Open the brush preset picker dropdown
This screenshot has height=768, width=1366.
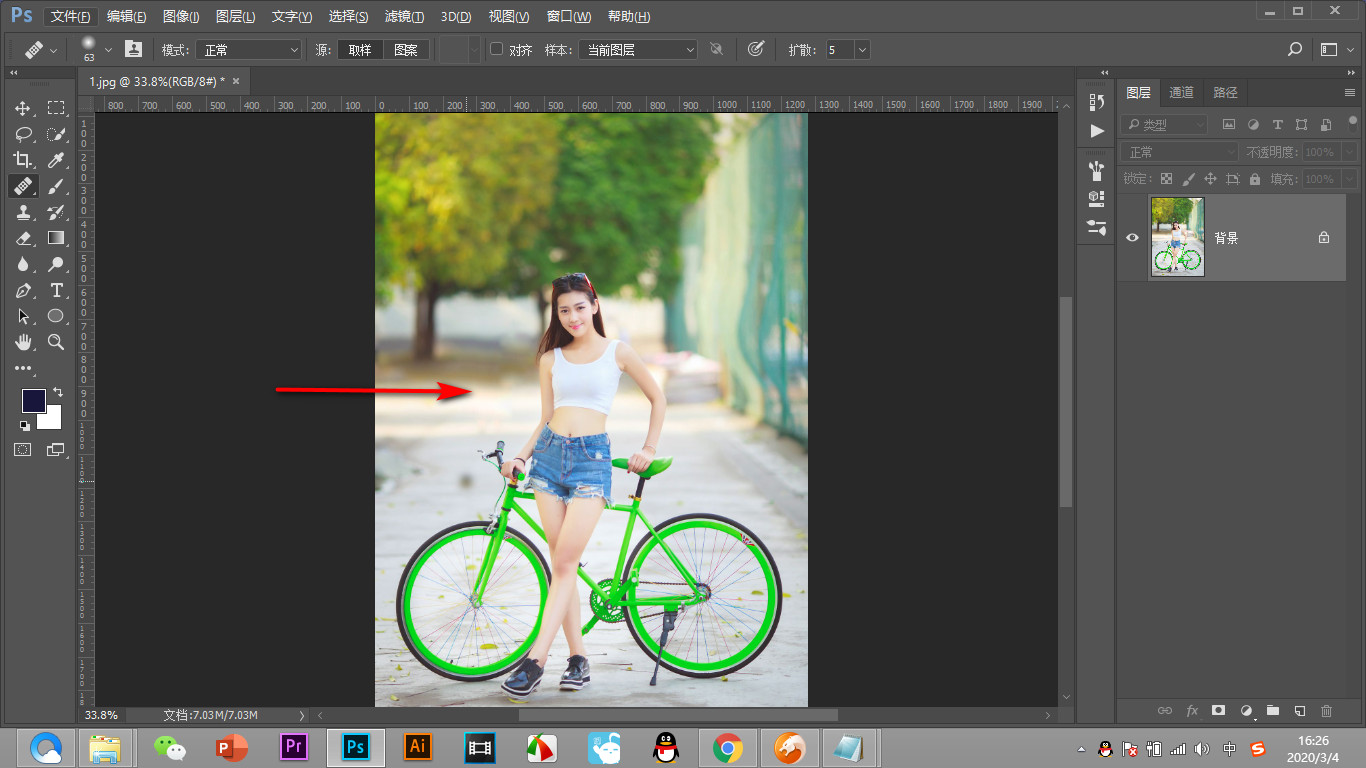point(109,49)
